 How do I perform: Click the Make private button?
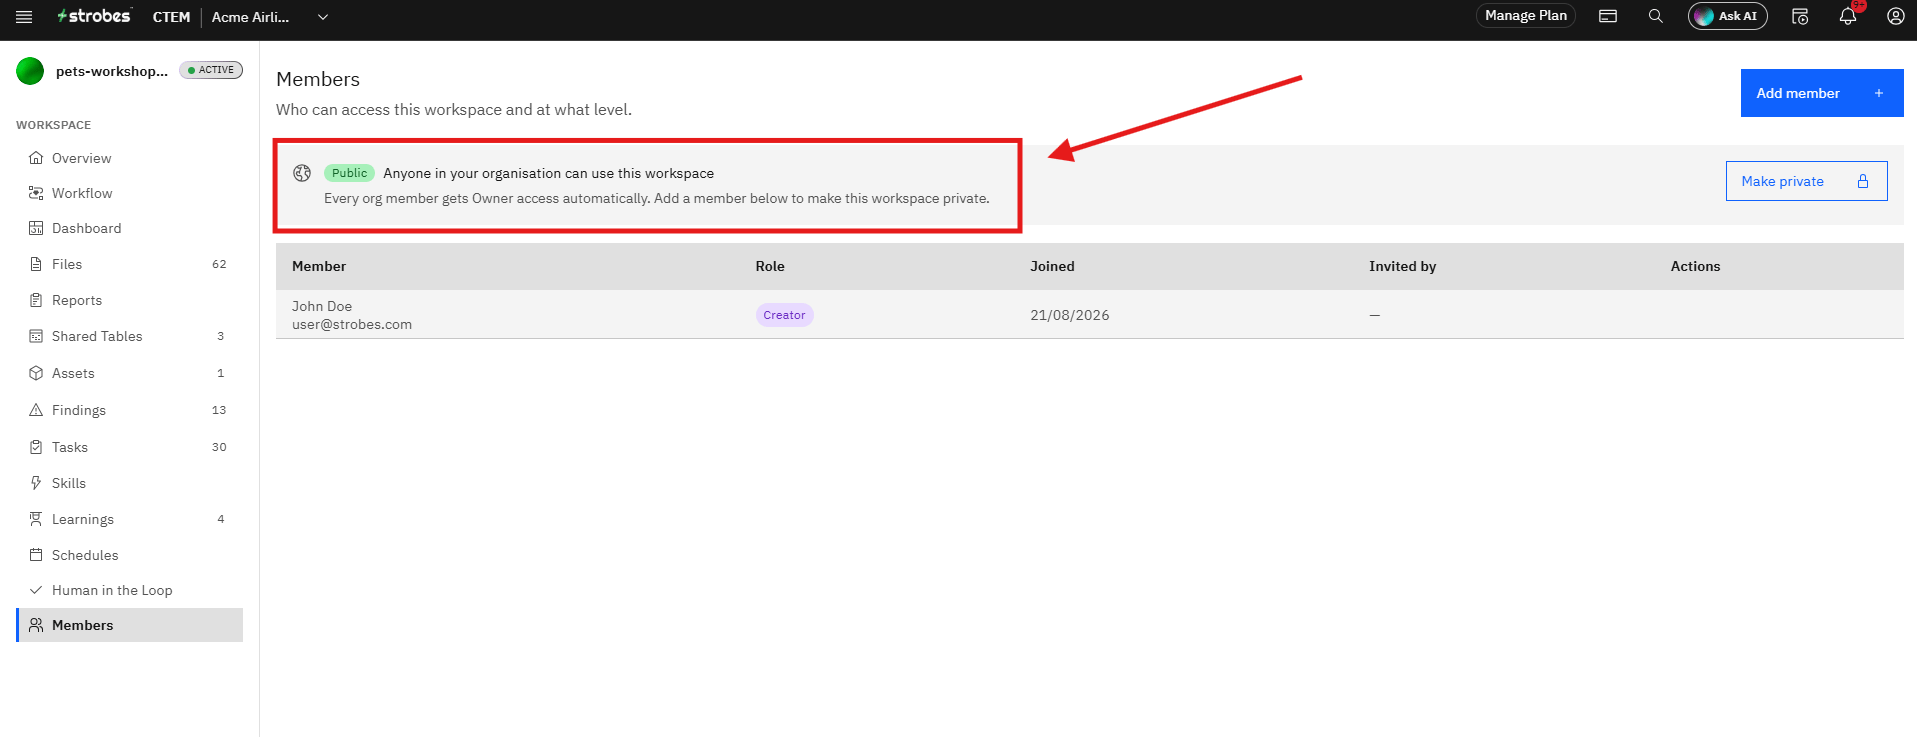click(1806, 181)
